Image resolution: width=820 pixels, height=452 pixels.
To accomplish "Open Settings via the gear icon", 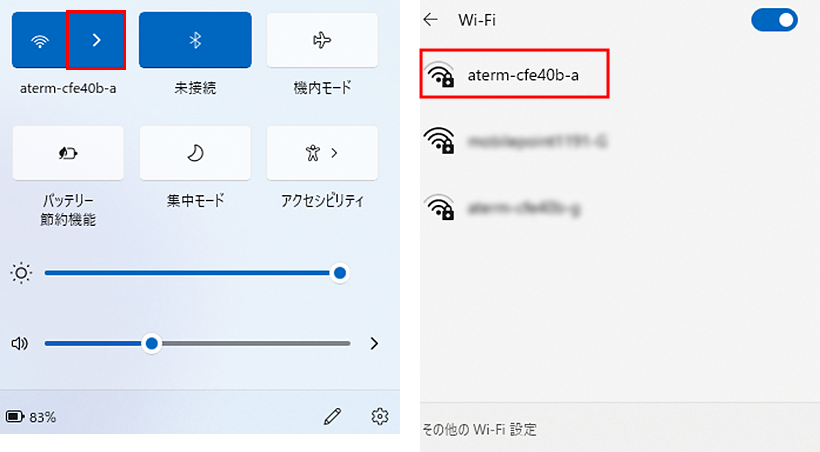I will [380, 416].
